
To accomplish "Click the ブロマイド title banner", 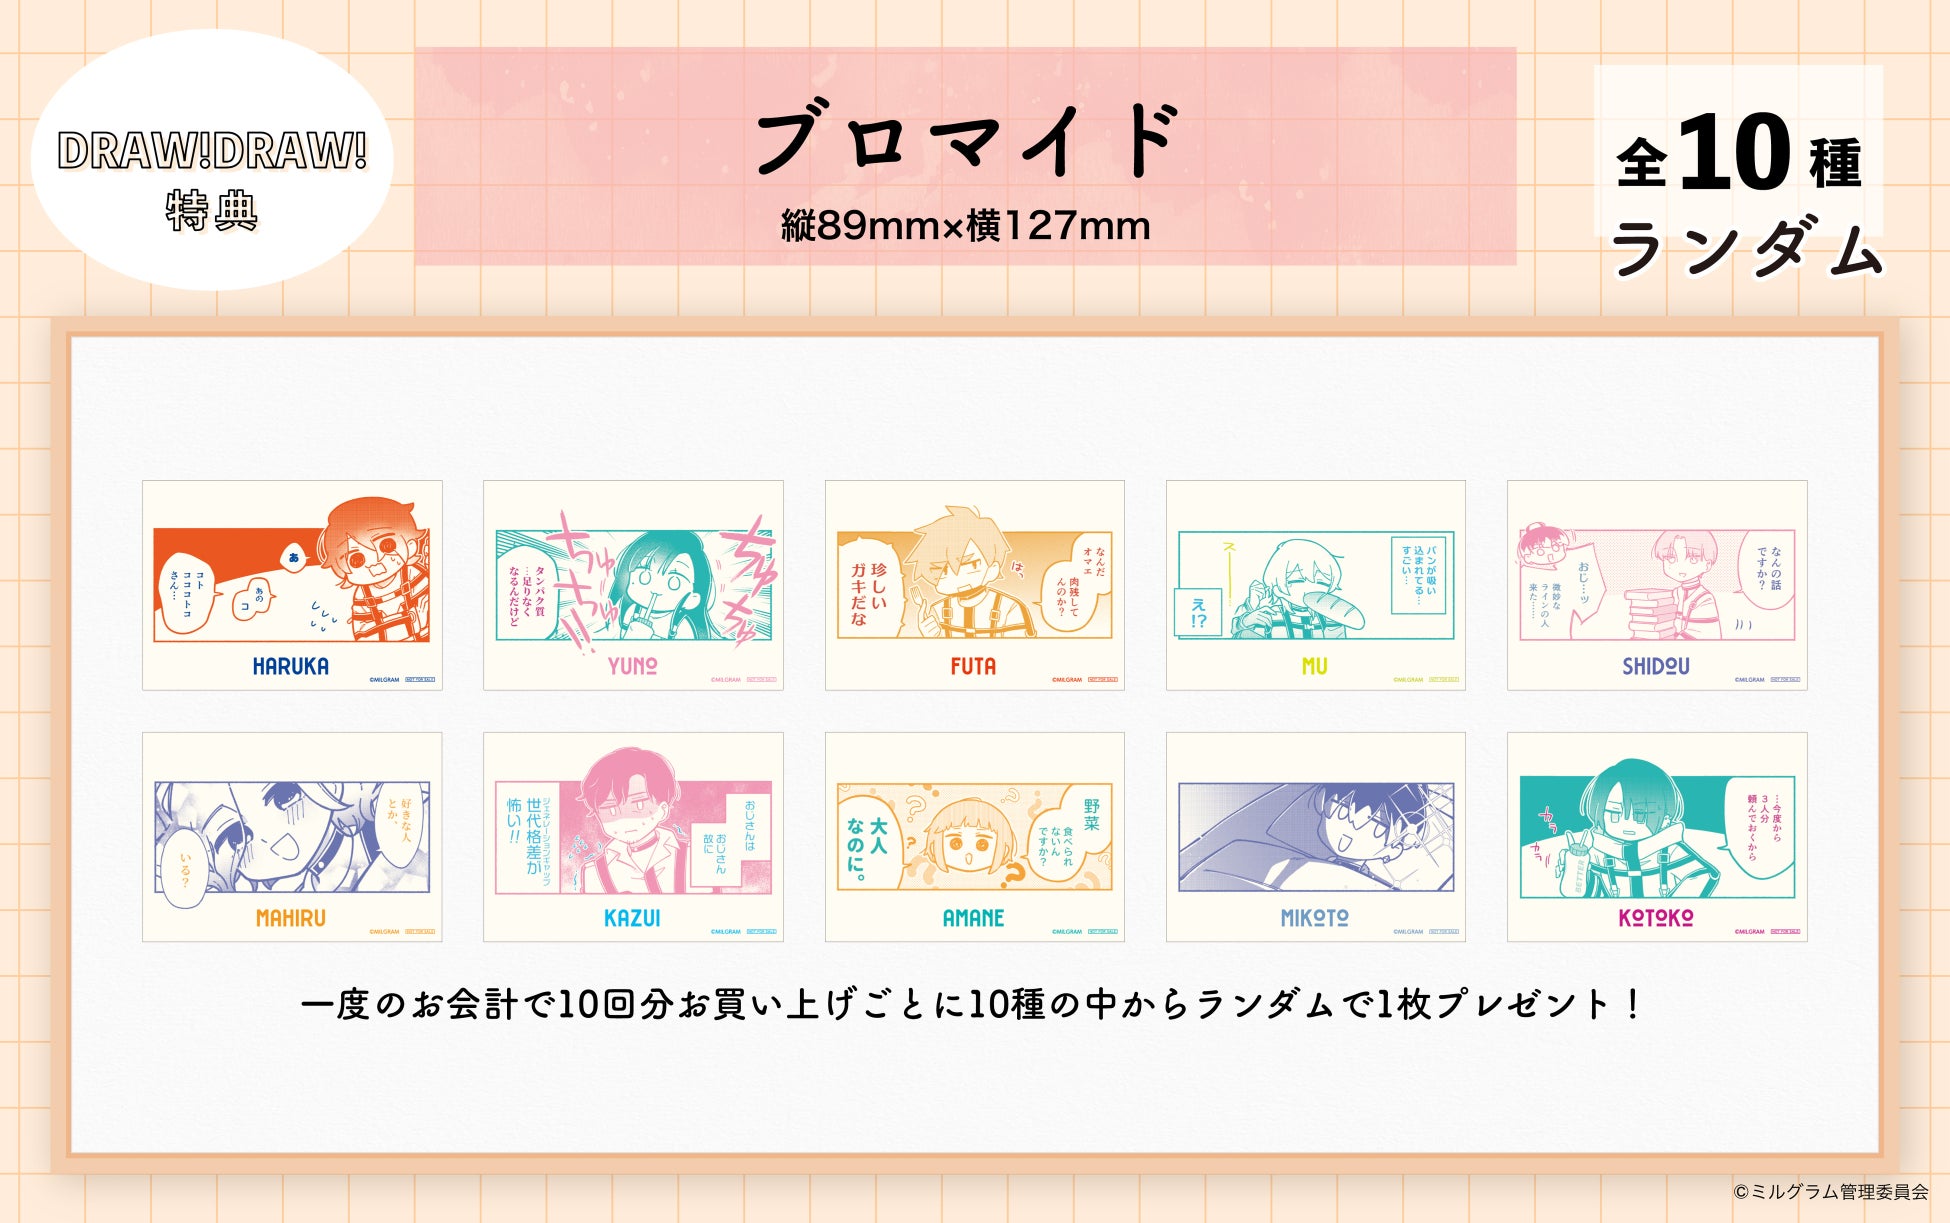I will coord(966,156).
